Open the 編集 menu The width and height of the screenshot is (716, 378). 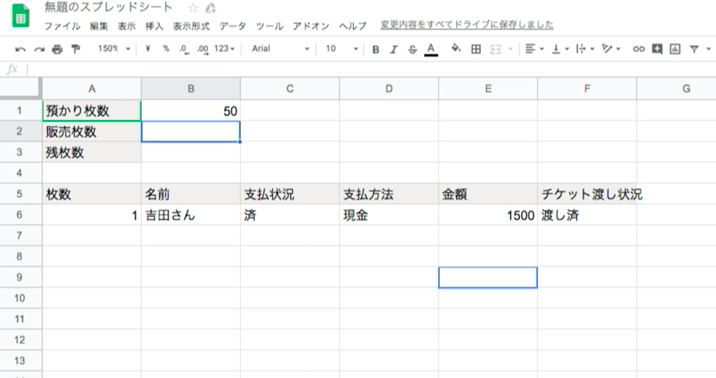[99, 26]
